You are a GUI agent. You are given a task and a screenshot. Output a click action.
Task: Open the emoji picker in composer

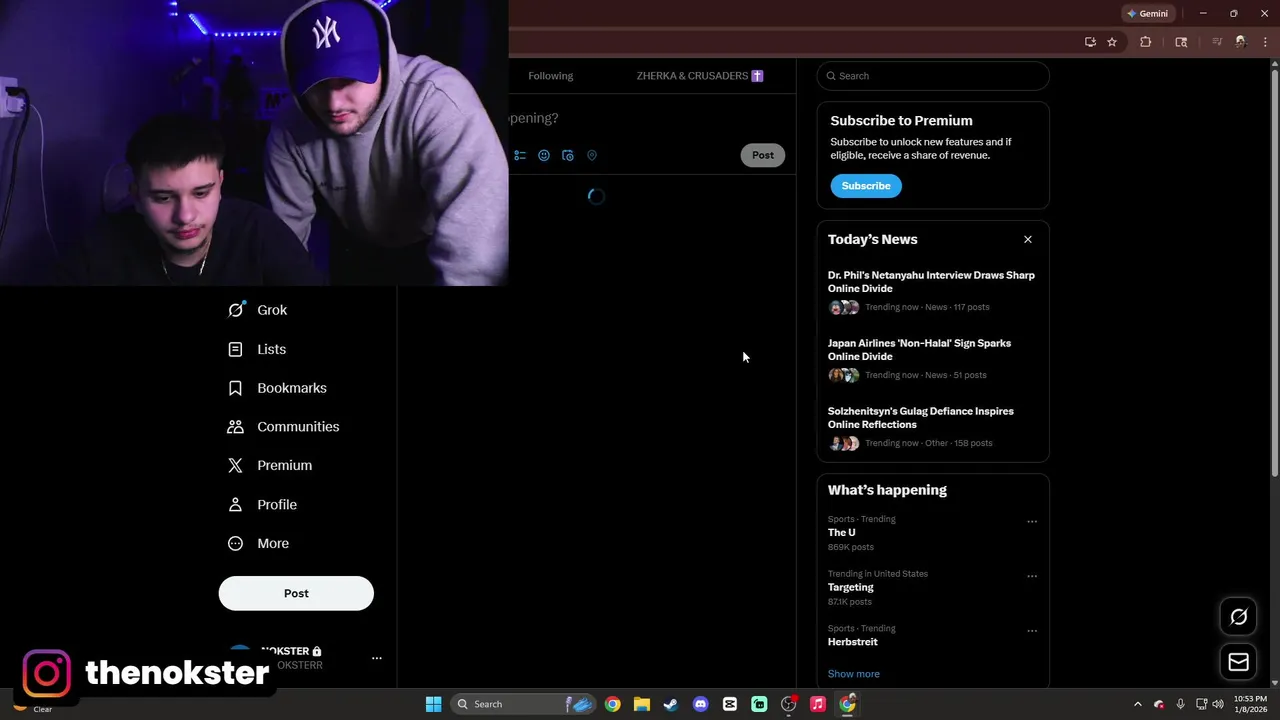pyautogui.click(x=544, y=155)
